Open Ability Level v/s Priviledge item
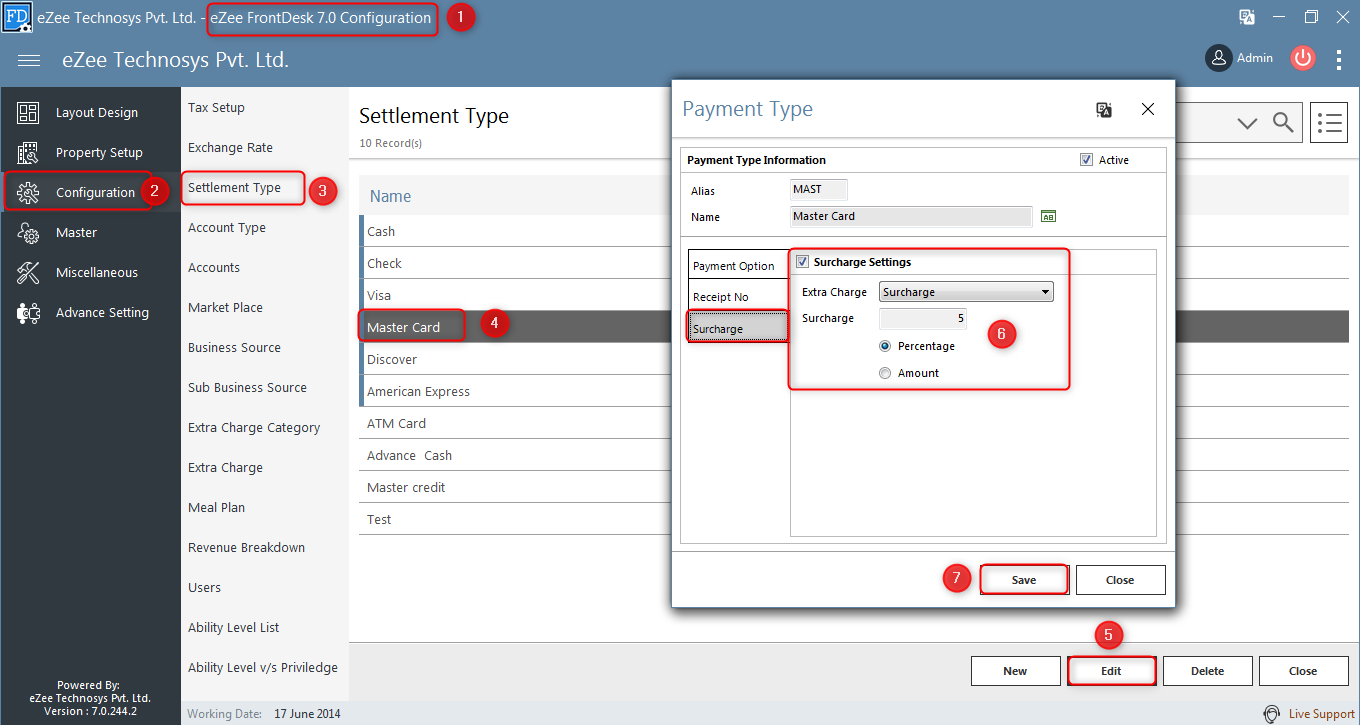This screenshot has height=725, width=1360. pos(263,668)
